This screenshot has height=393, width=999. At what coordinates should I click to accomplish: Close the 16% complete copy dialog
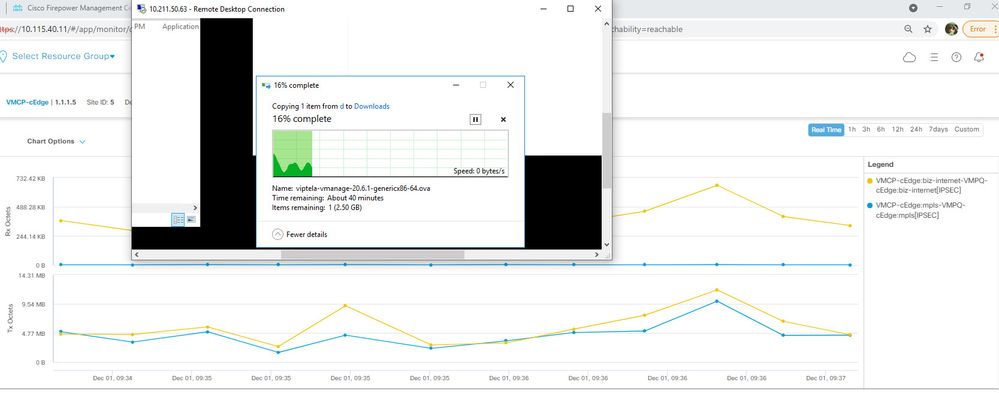510,85
